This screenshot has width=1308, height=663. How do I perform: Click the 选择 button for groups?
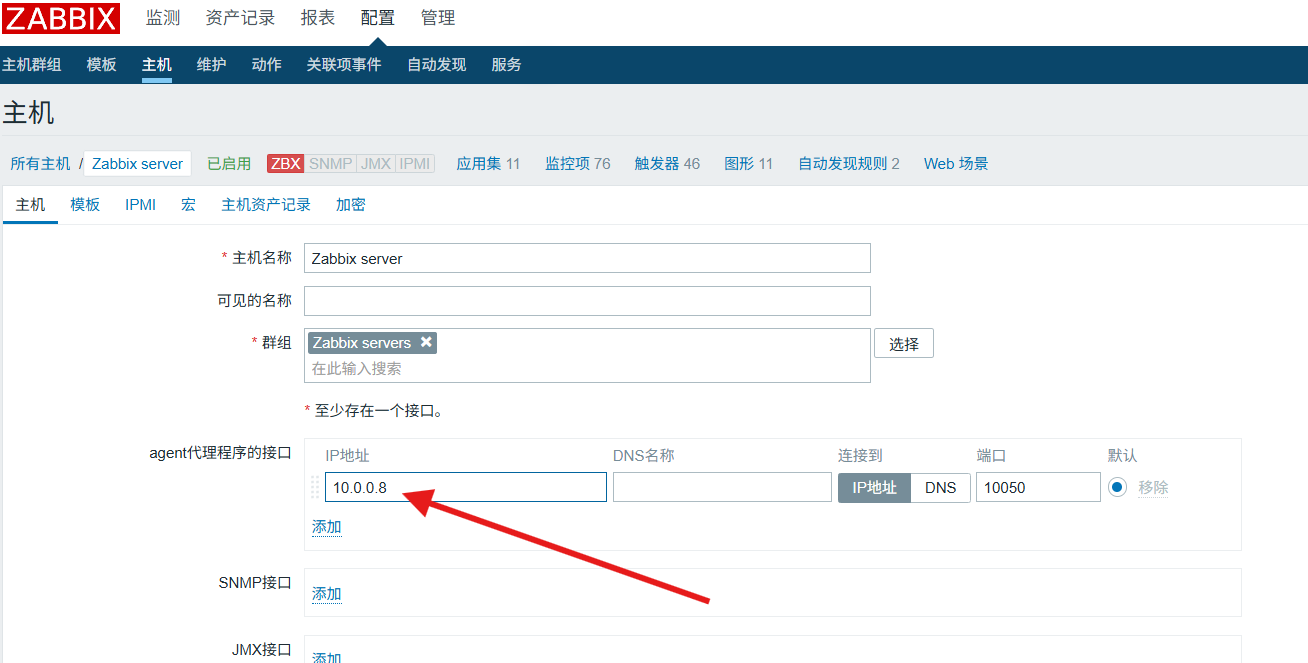[x=904, y=344]
